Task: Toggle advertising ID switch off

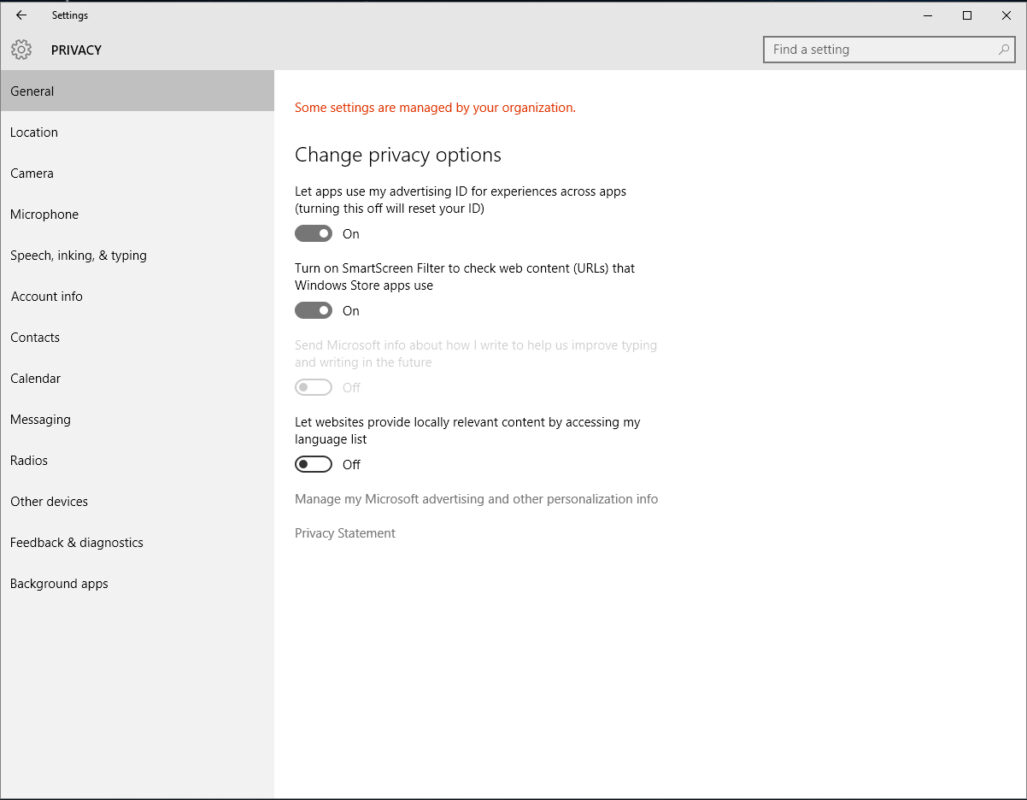Action: (x=313, y=234)
